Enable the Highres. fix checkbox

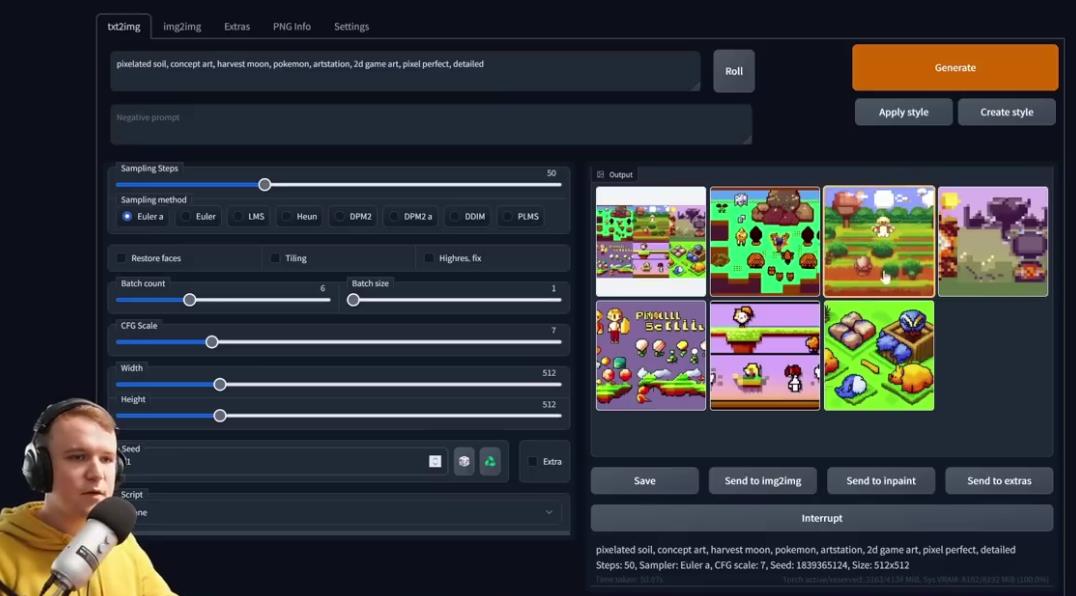coord(429,258)
